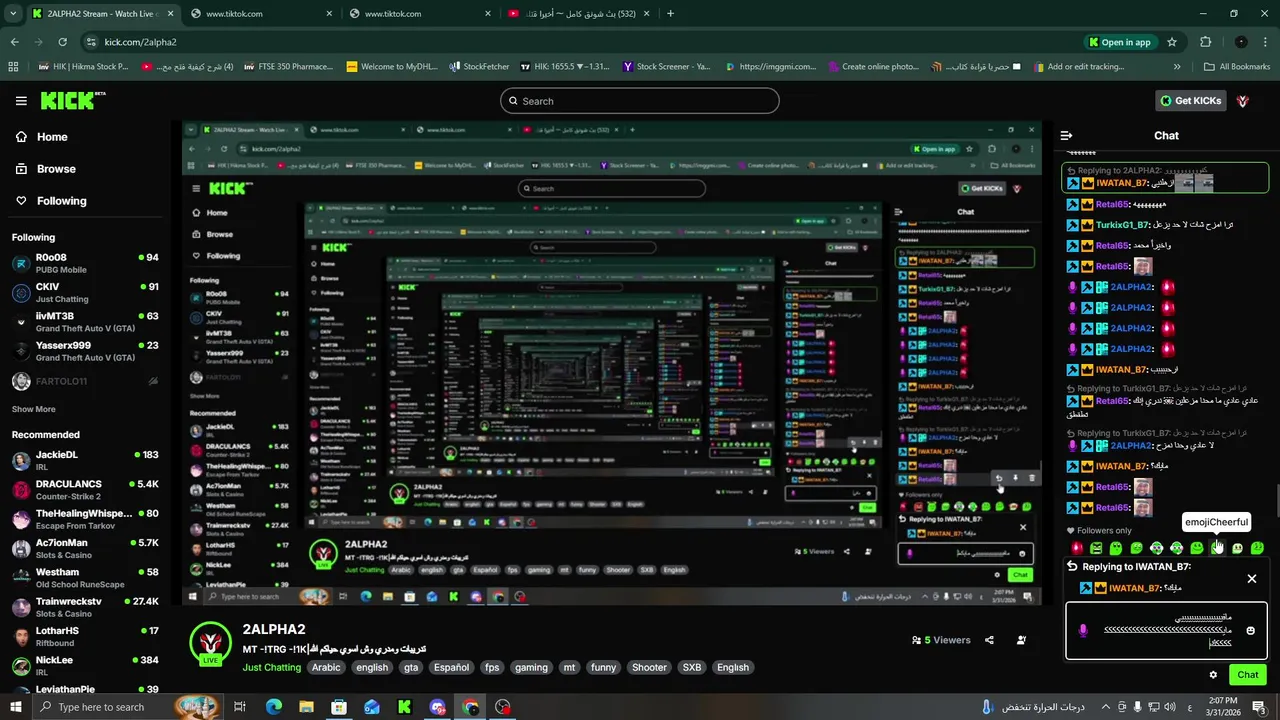Open Microsoft Edge from taskbar

point(273,707)
